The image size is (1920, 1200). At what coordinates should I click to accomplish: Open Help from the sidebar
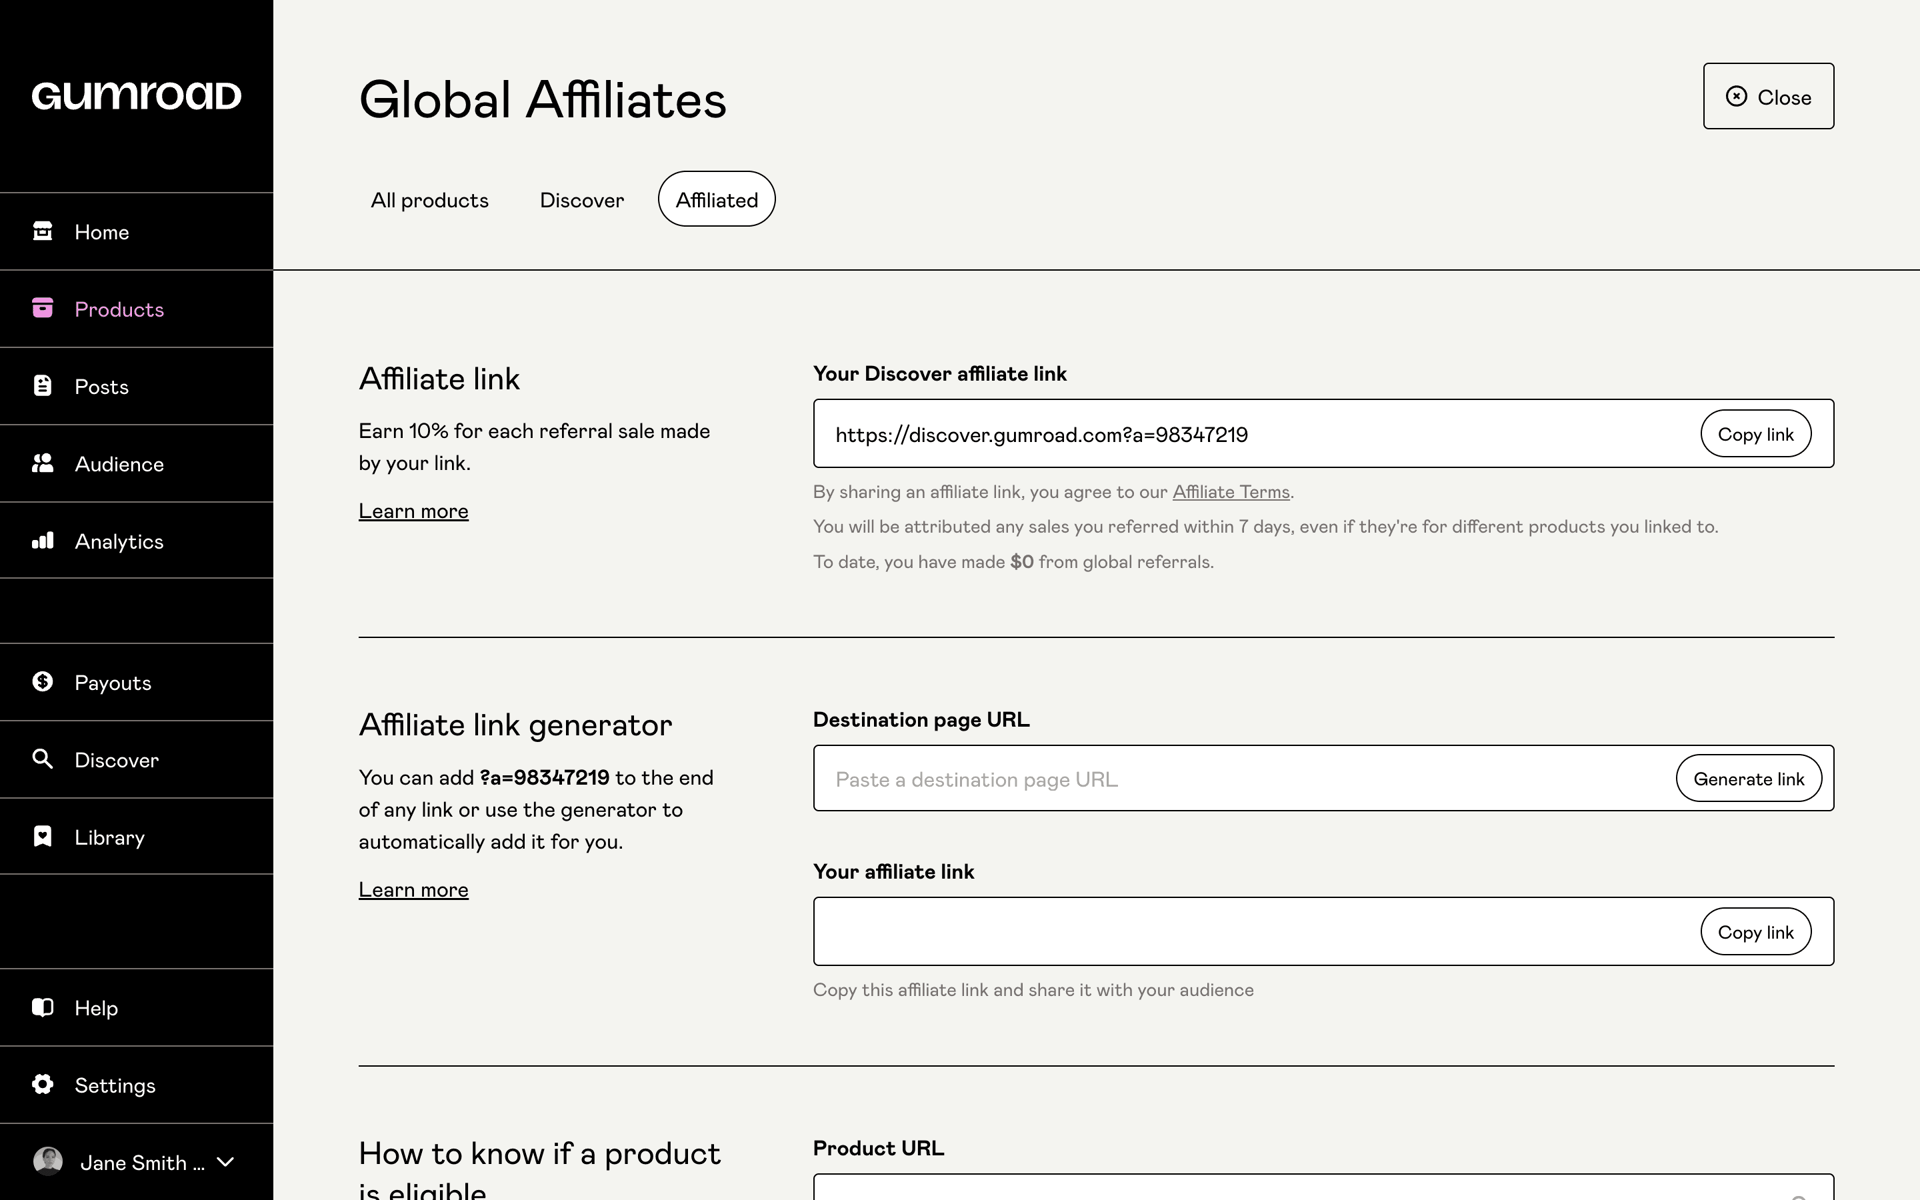(x=136, y=1007)
